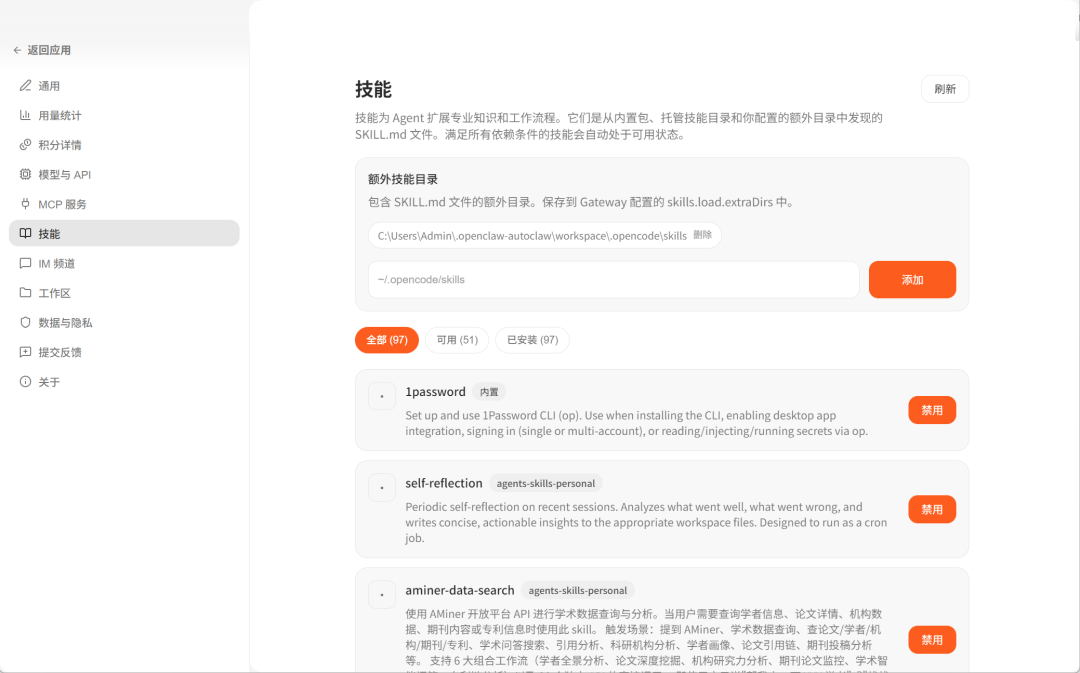Image resolution: width=1080 pixels, height=673 pixels.
Task: Click the skills directory path input field
Action: [x=613, y=280]
